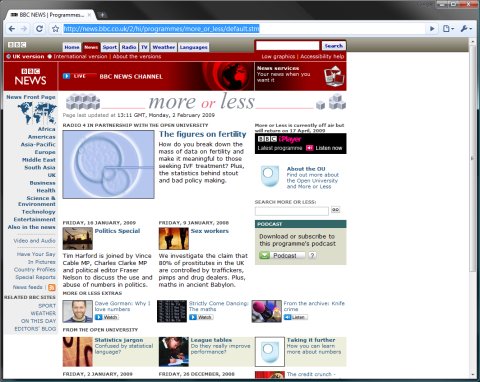Open the Technology section link
Image resolution: width=480 pixels, height=382 pixels.
click(x=38, y=212)
